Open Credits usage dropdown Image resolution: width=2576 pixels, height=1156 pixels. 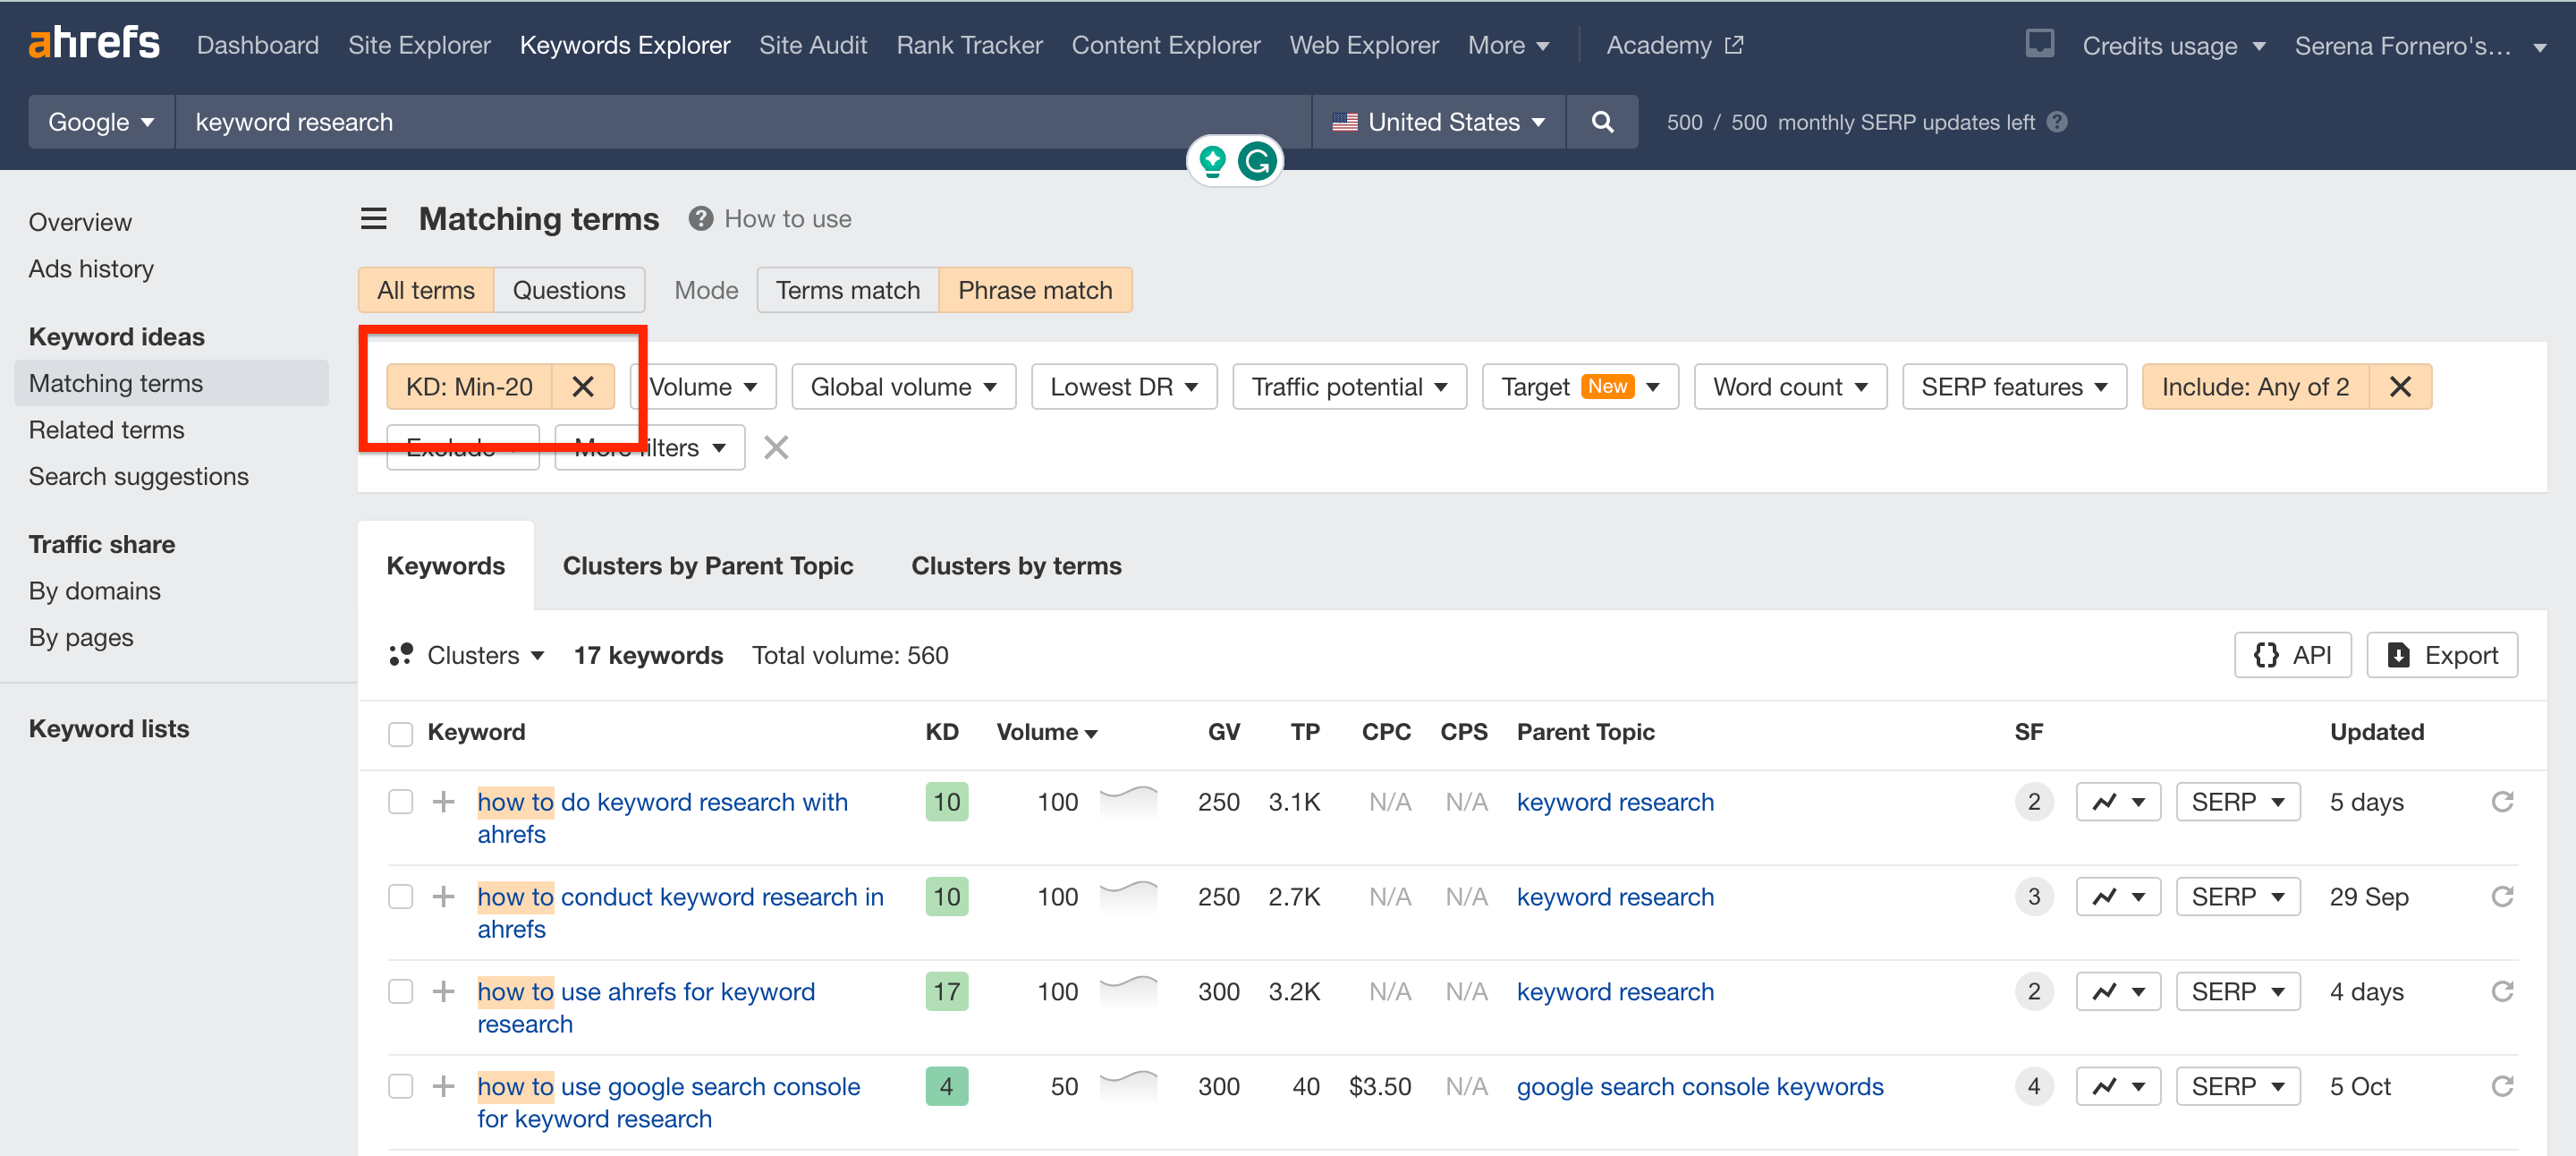[x=2174, y=45]
